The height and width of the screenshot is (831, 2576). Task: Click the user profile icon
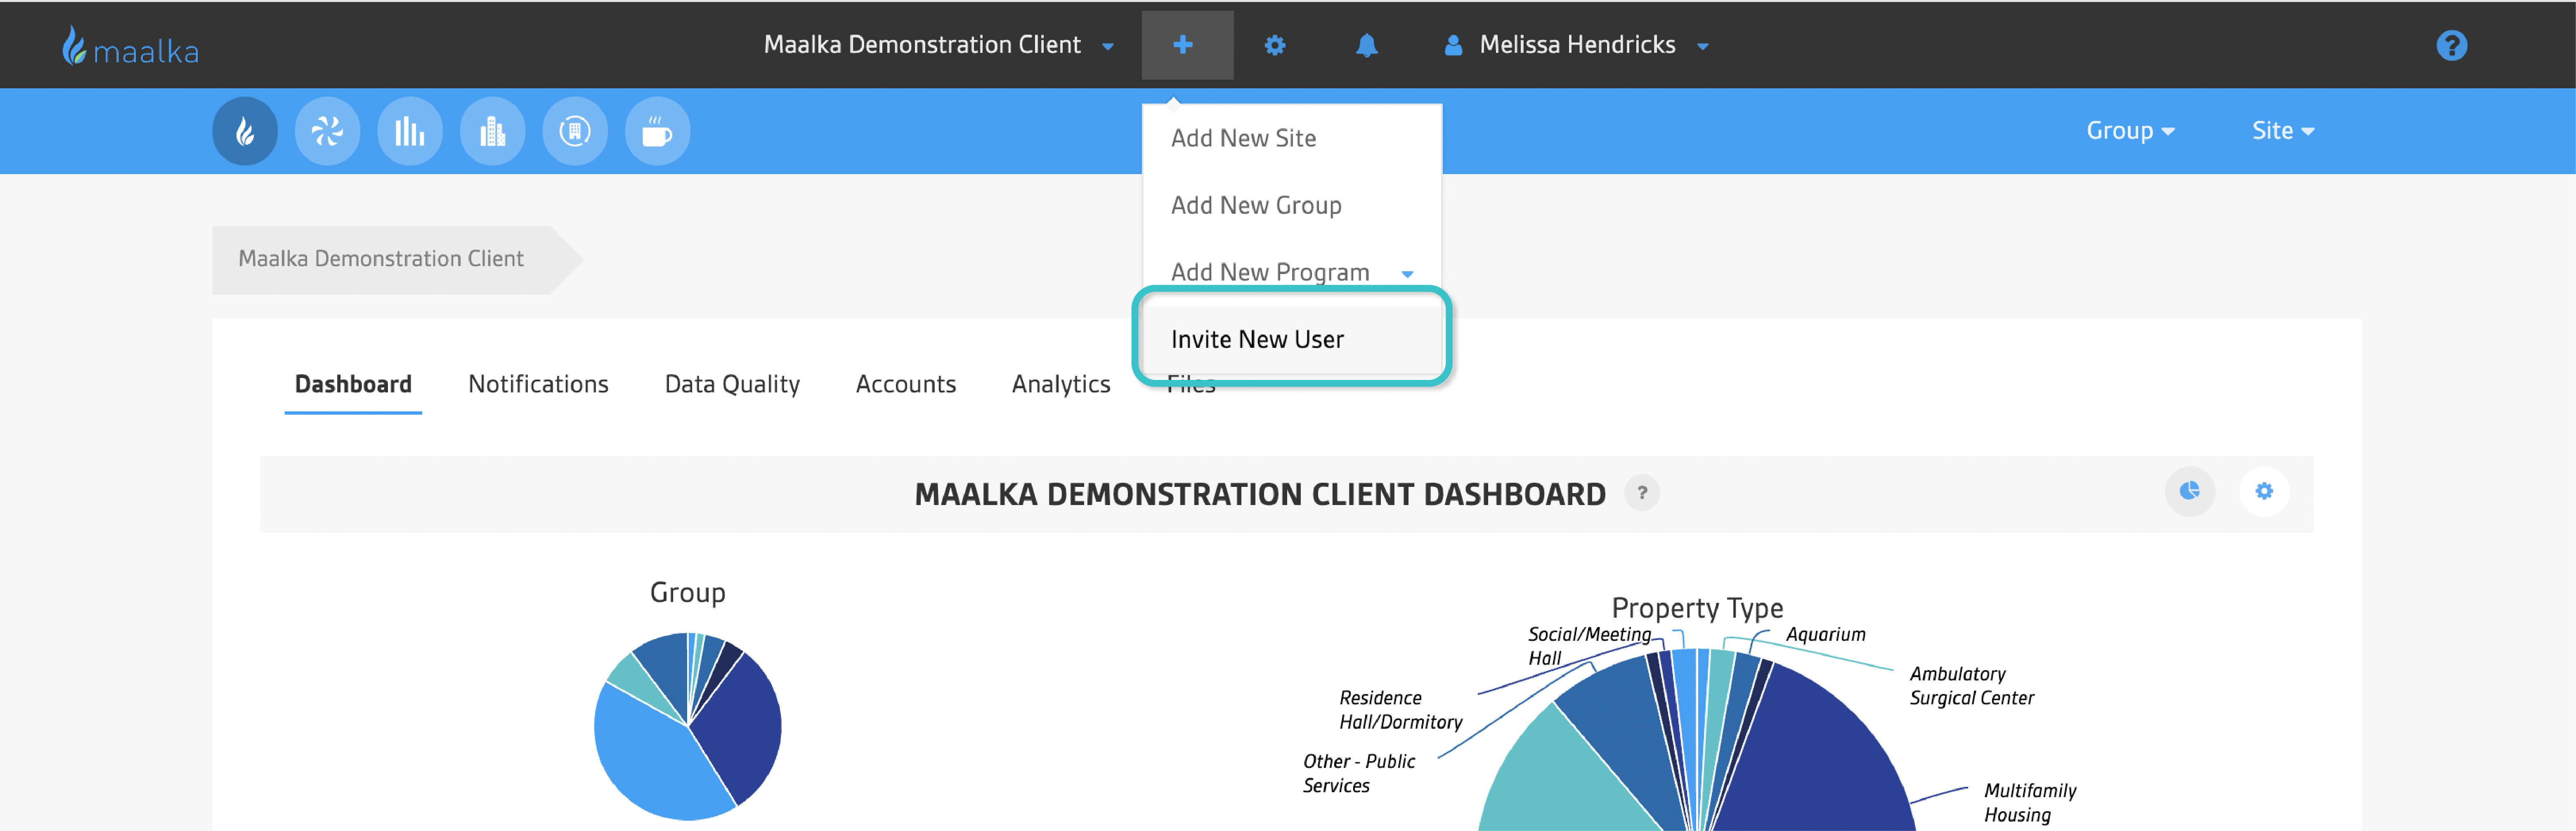point(1453,45)
